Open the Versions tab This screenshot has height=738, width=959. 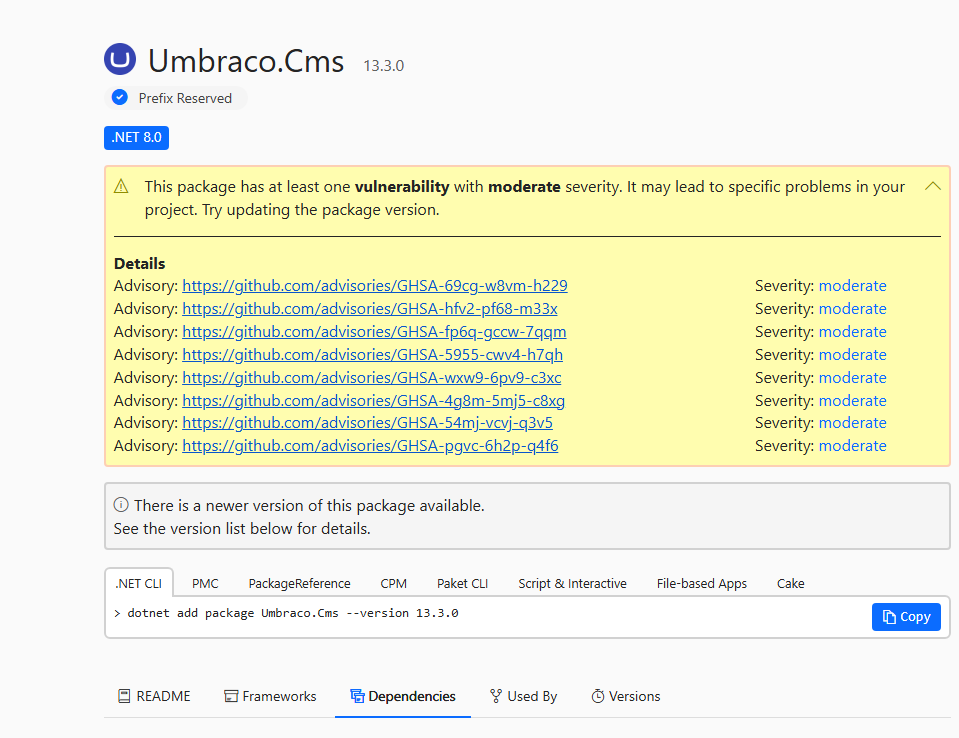625,696
